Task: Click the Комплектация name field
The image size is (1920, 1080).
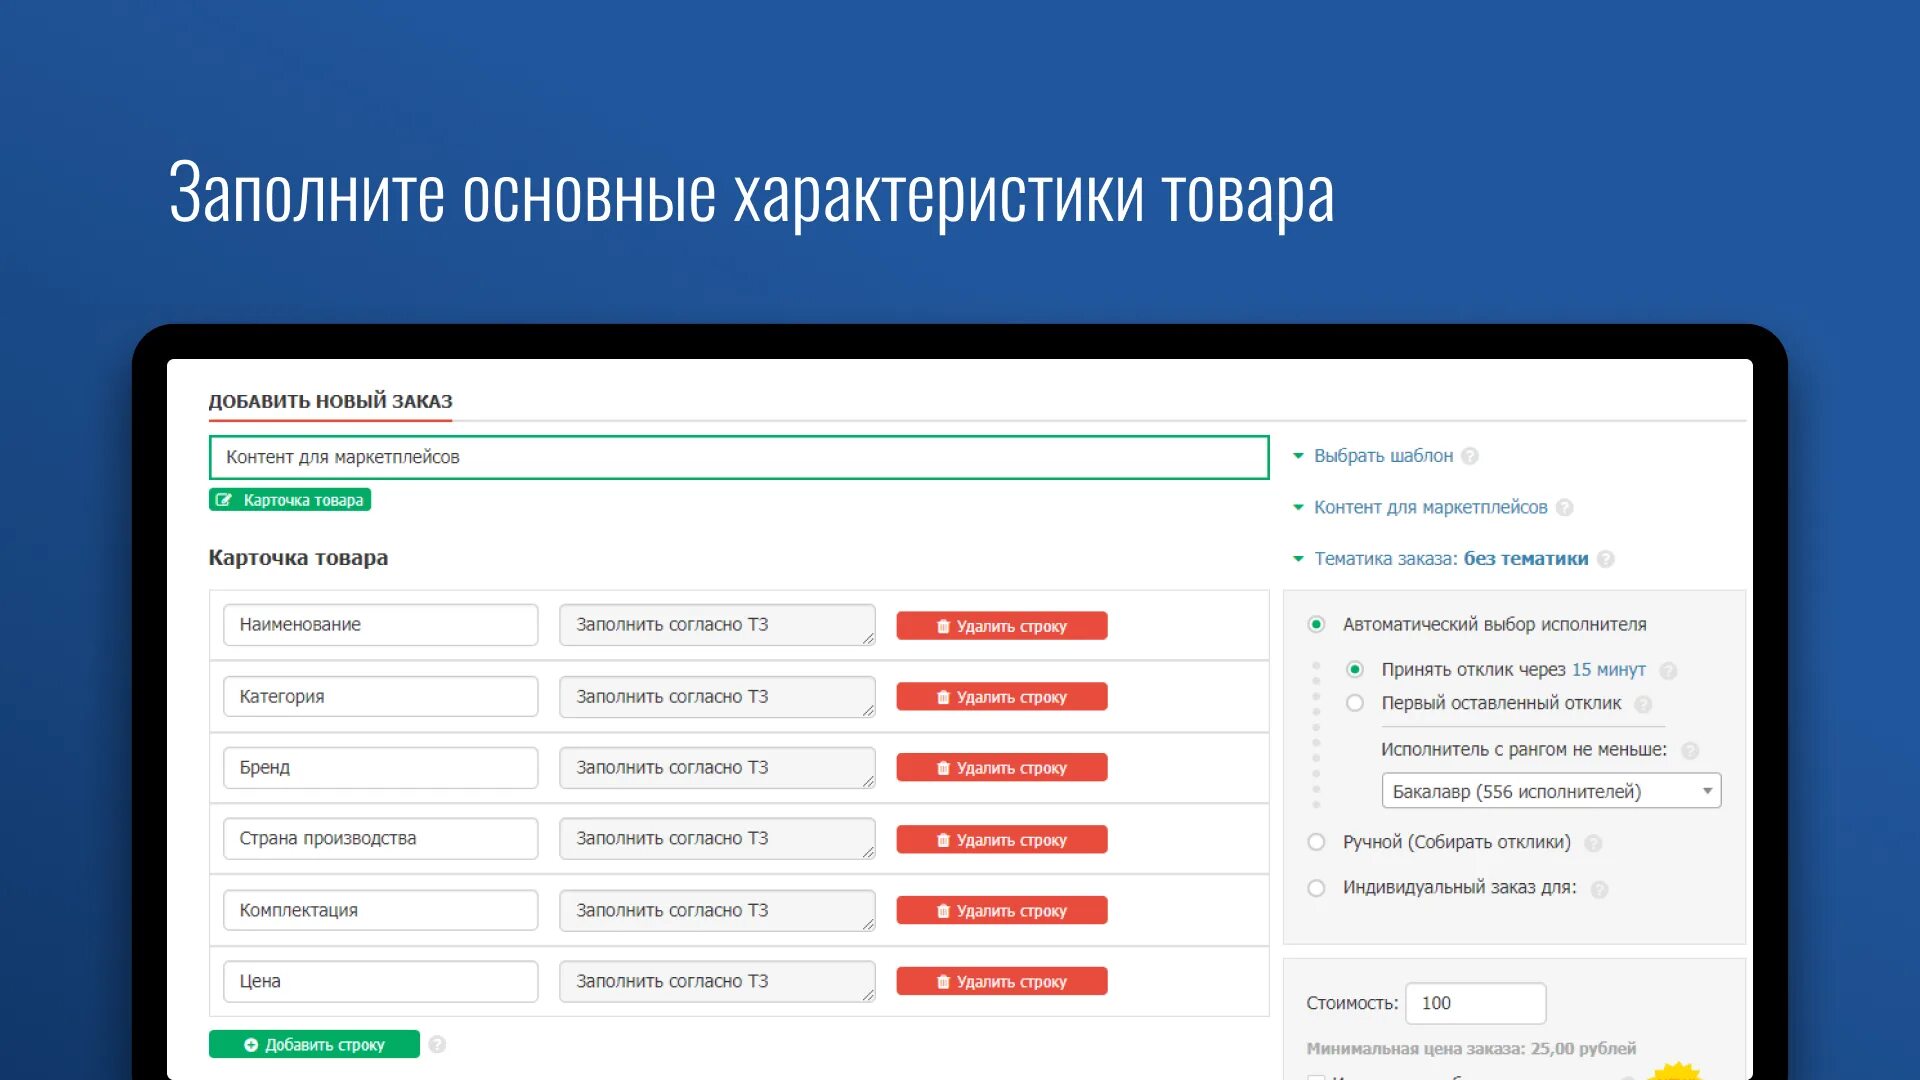Action: pyautogui.click(x=381, y=911)
